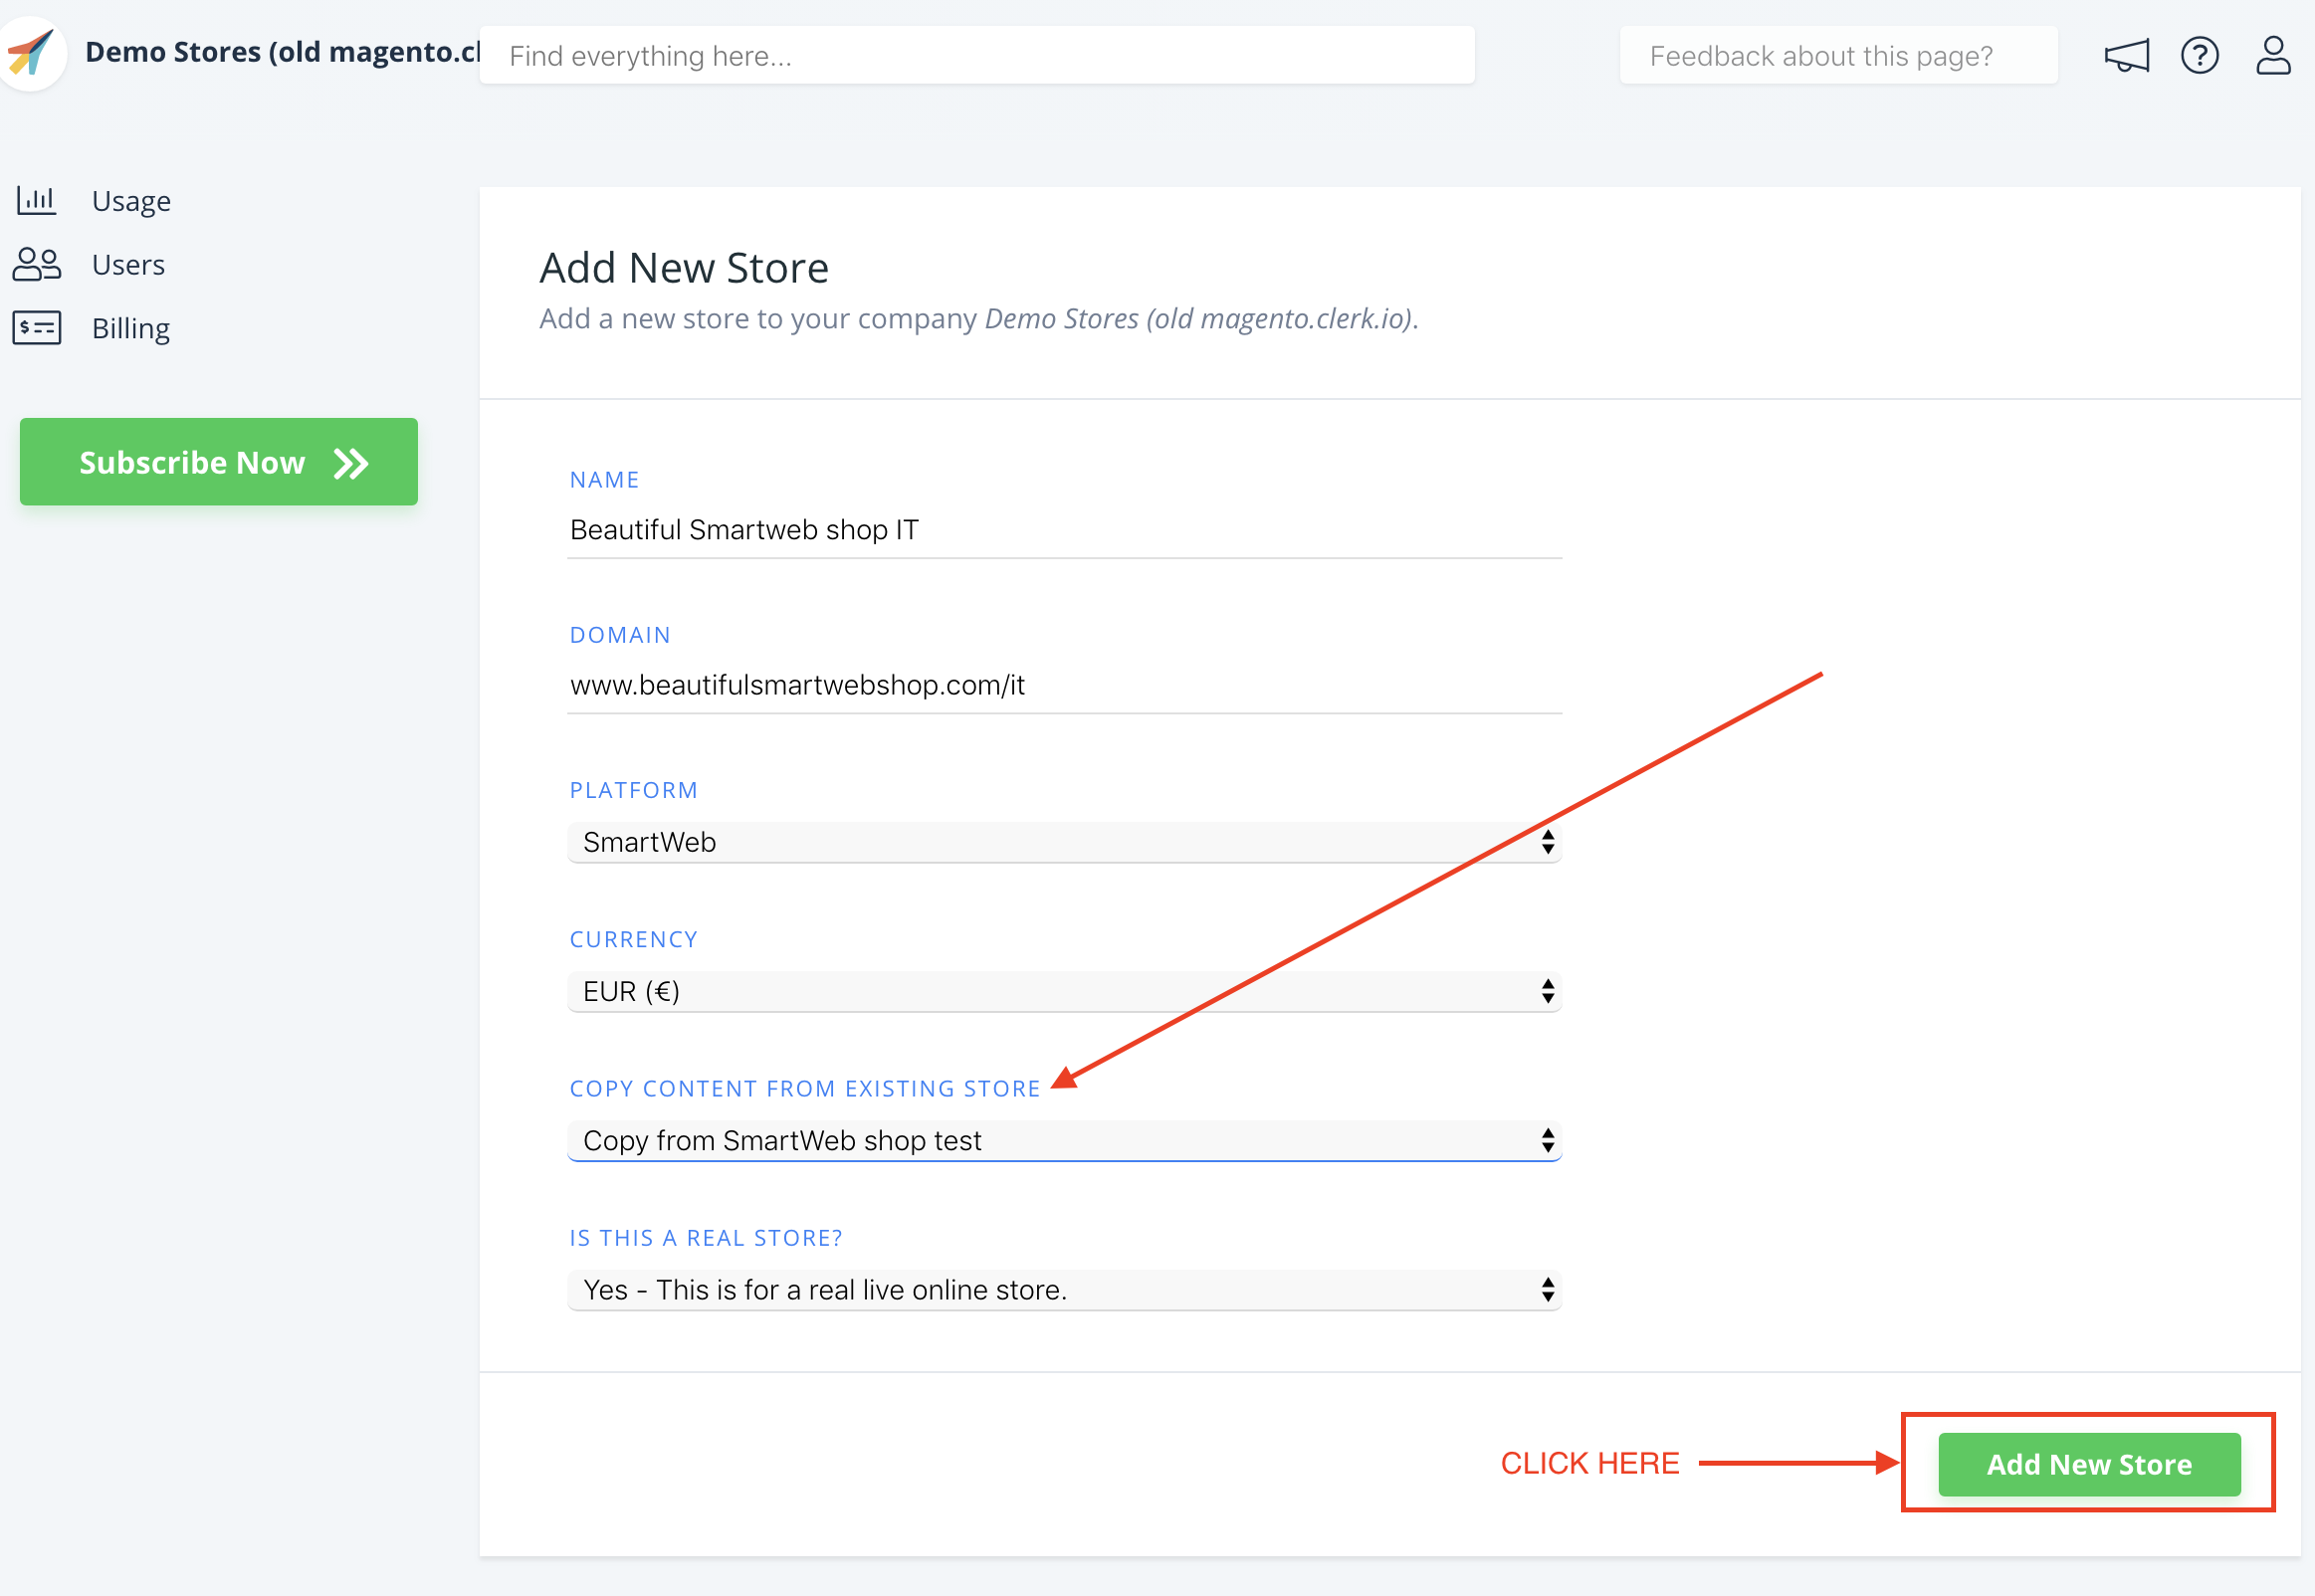Viewport: 2315px width, 1596px height.
Task: Open the help question mark icon
Action: (2200, 55)
